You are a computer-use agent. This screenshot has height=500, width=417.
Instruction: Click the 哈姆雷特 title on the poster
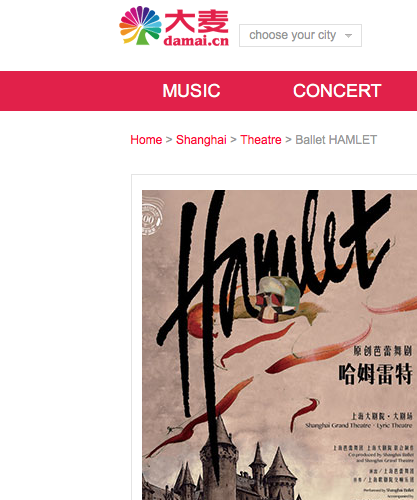[376, 374]
